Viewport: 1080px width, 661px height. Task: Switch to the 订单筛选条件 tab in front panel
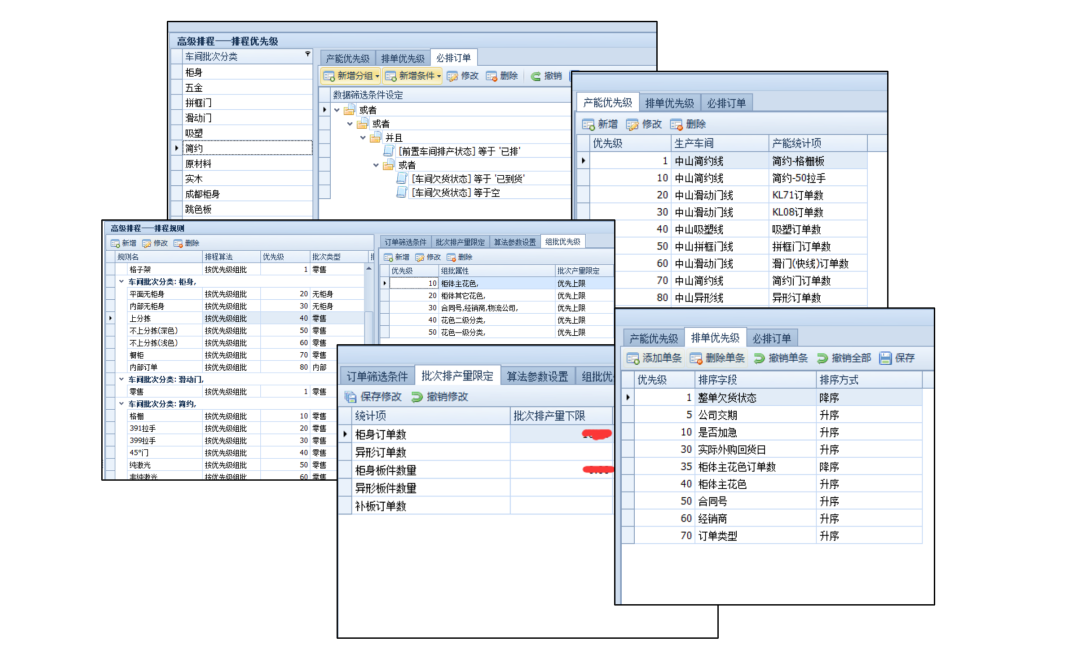(376, 377)
